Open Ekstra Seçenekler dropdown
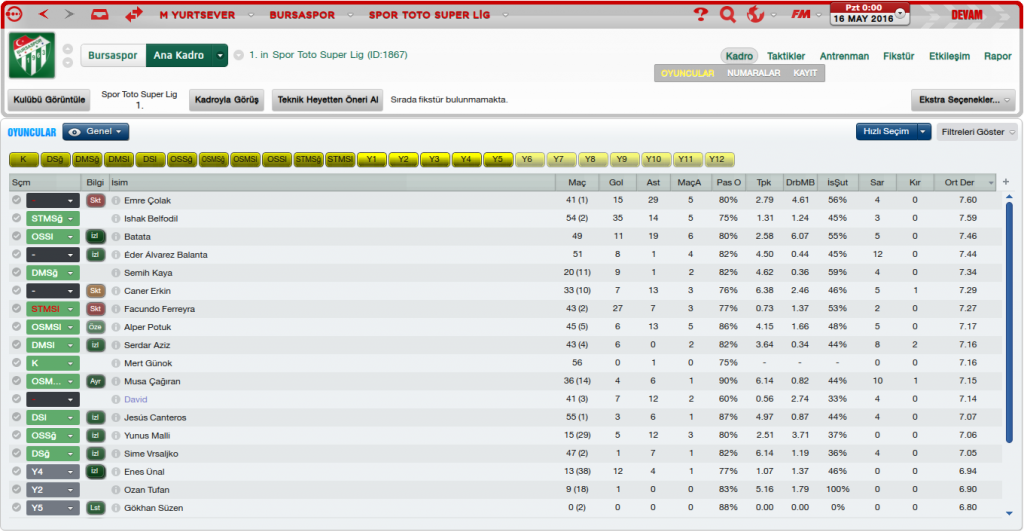Screen dimensions: 1024x531 tap(963, 100)
